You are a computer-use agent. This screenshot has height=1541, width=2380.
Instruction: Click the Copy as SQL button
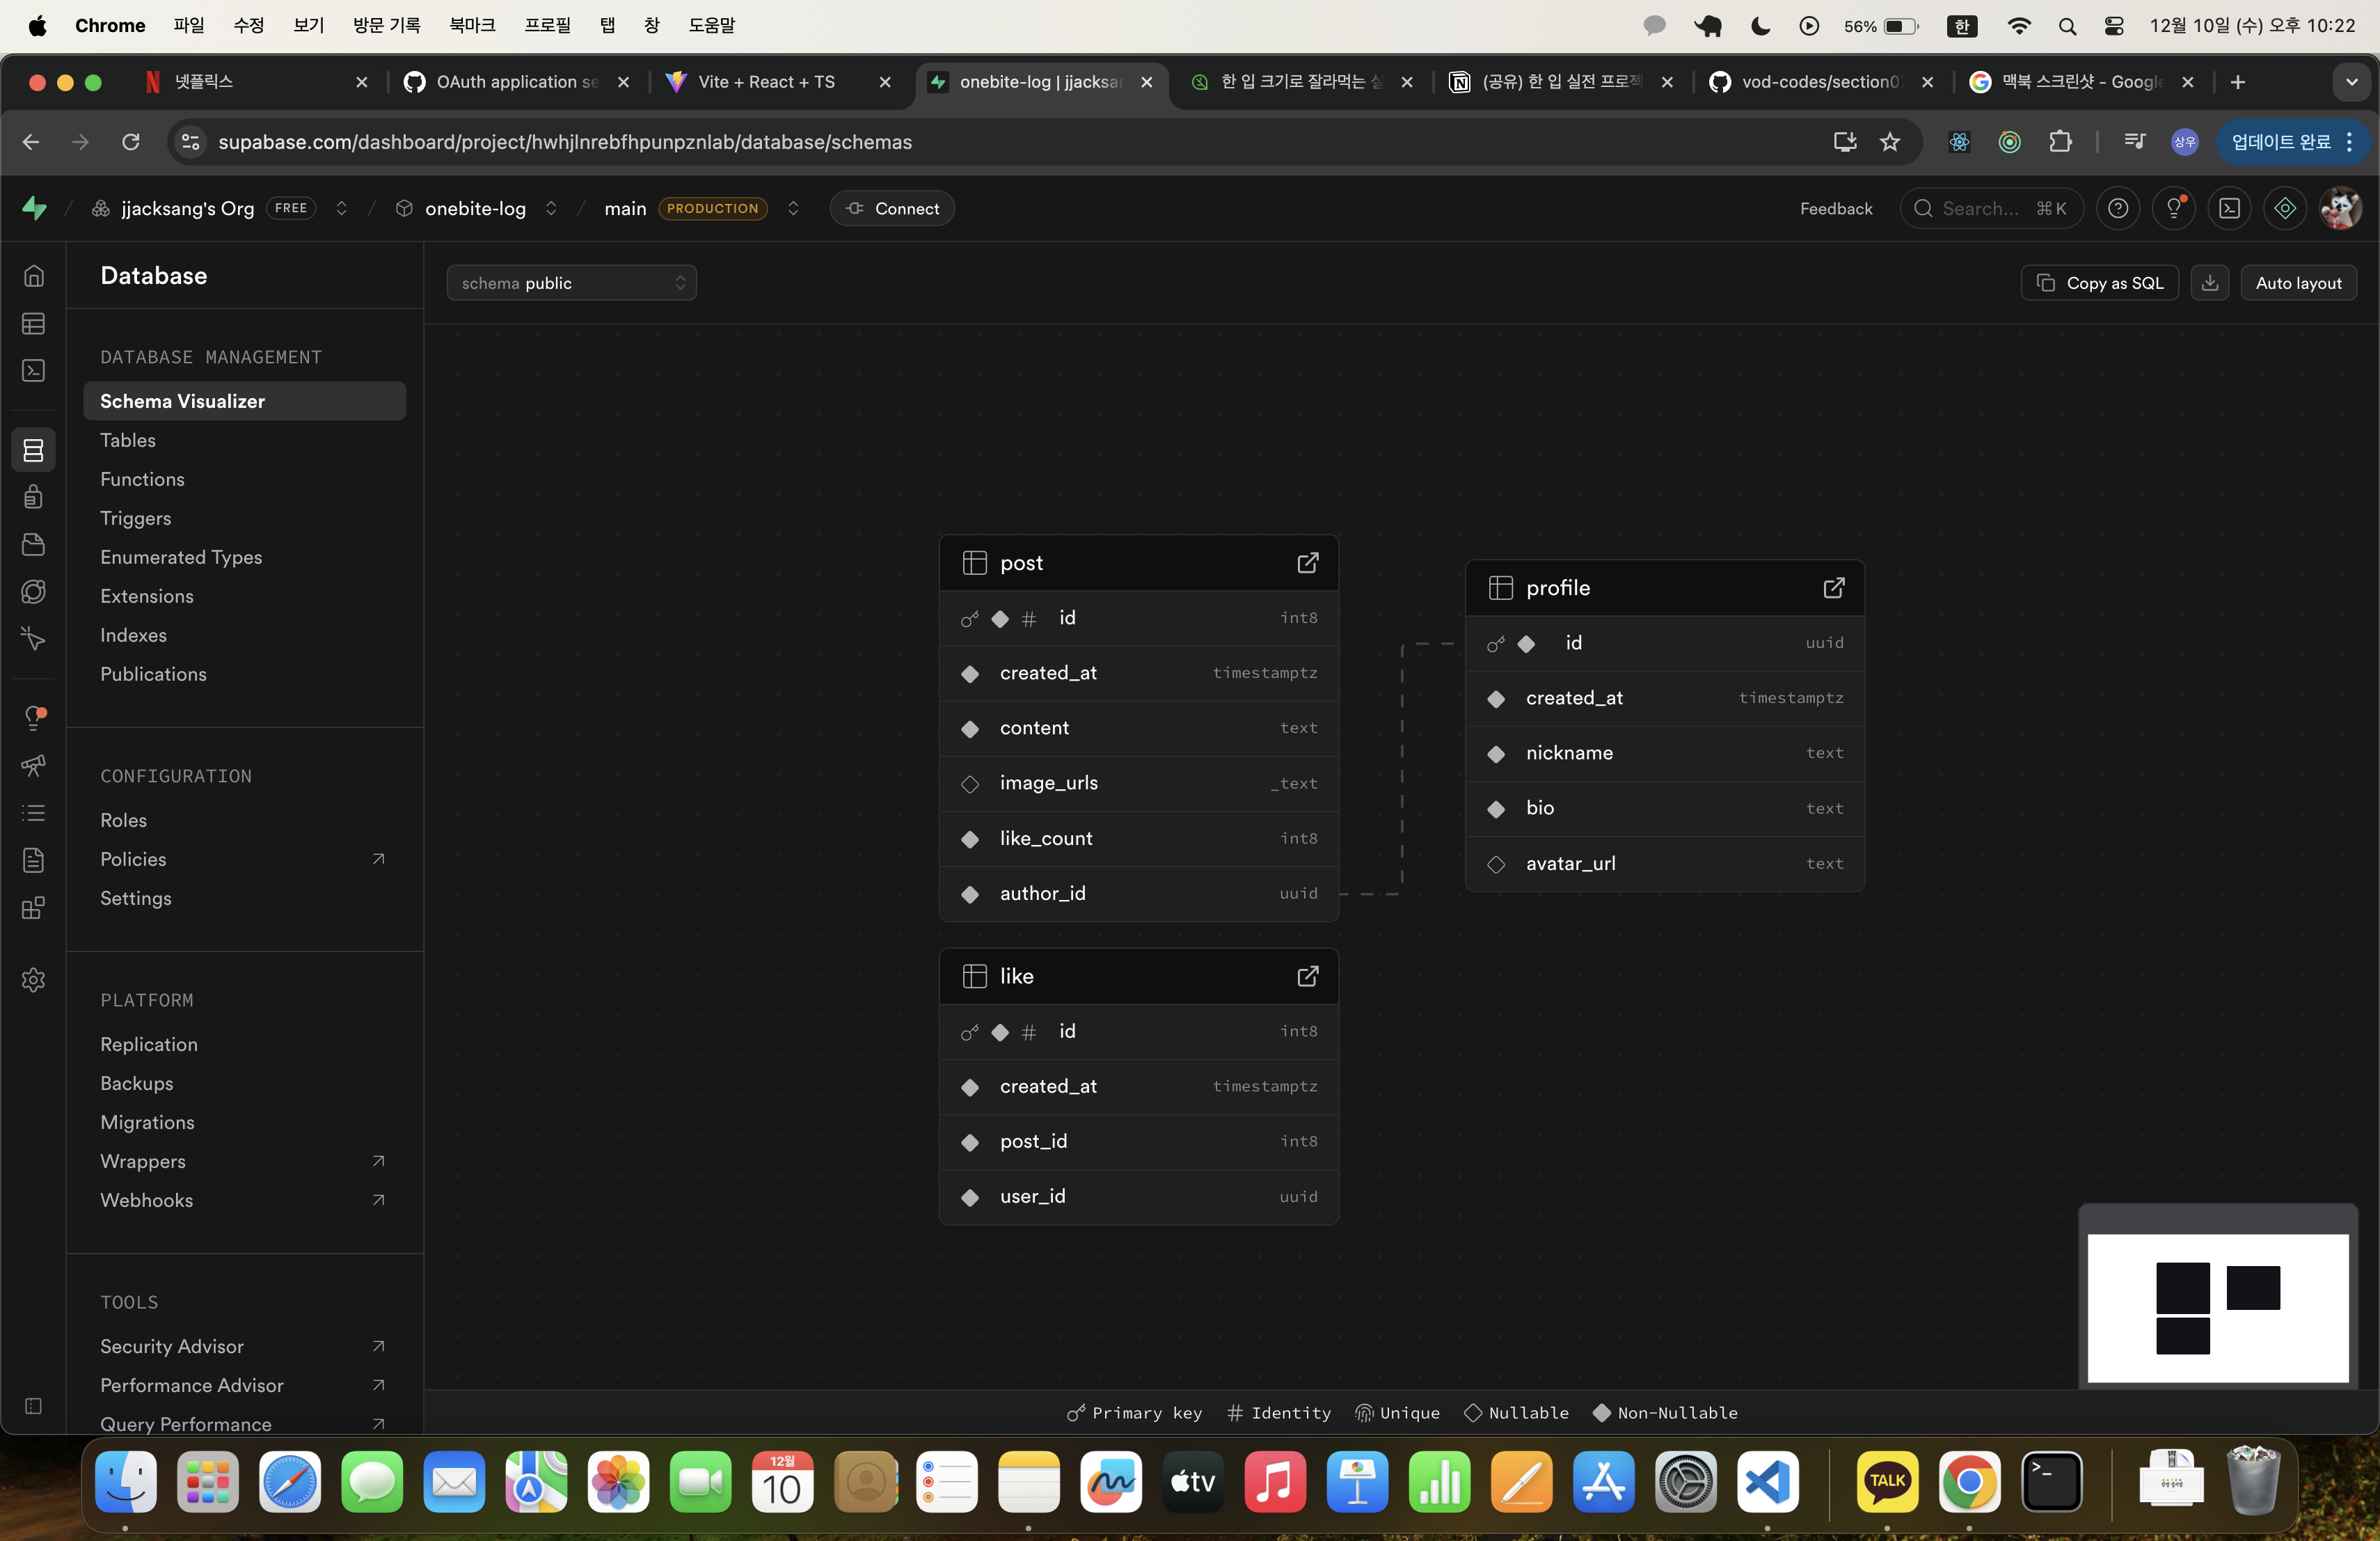[x=2100, y=283]
